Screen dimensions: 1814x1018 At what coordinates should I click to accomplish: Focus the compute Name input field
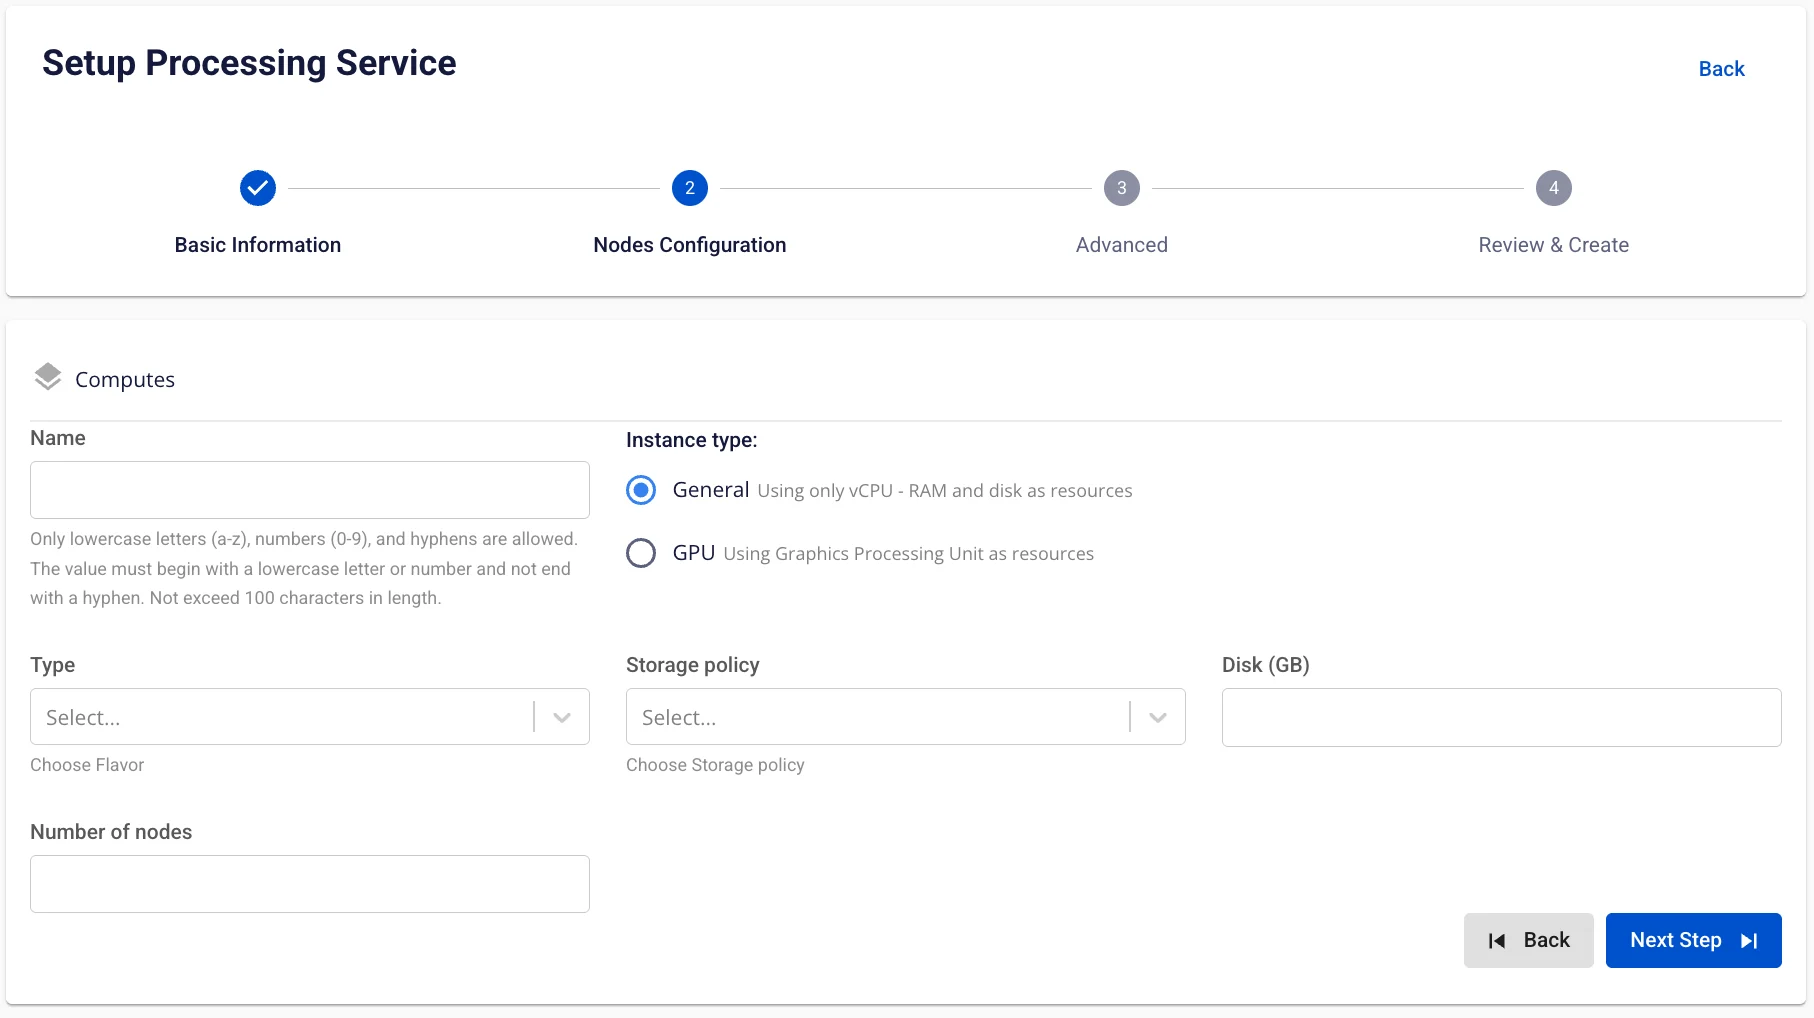click(310, 490)
